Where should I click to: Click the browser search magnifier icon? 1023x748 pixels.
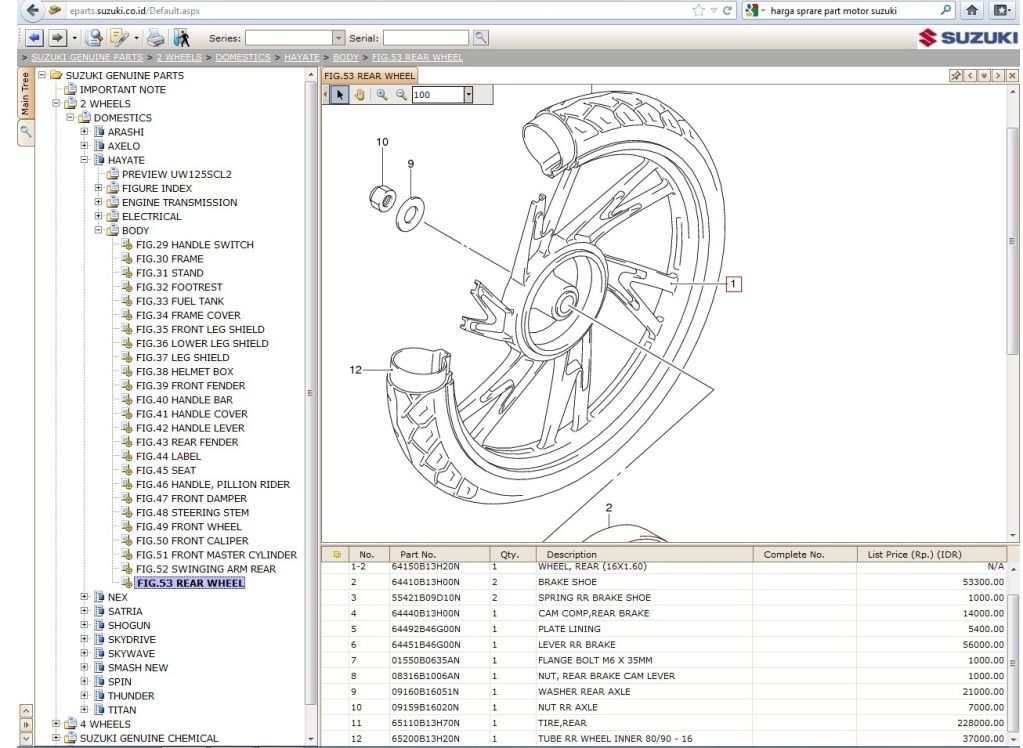[945, 10]
